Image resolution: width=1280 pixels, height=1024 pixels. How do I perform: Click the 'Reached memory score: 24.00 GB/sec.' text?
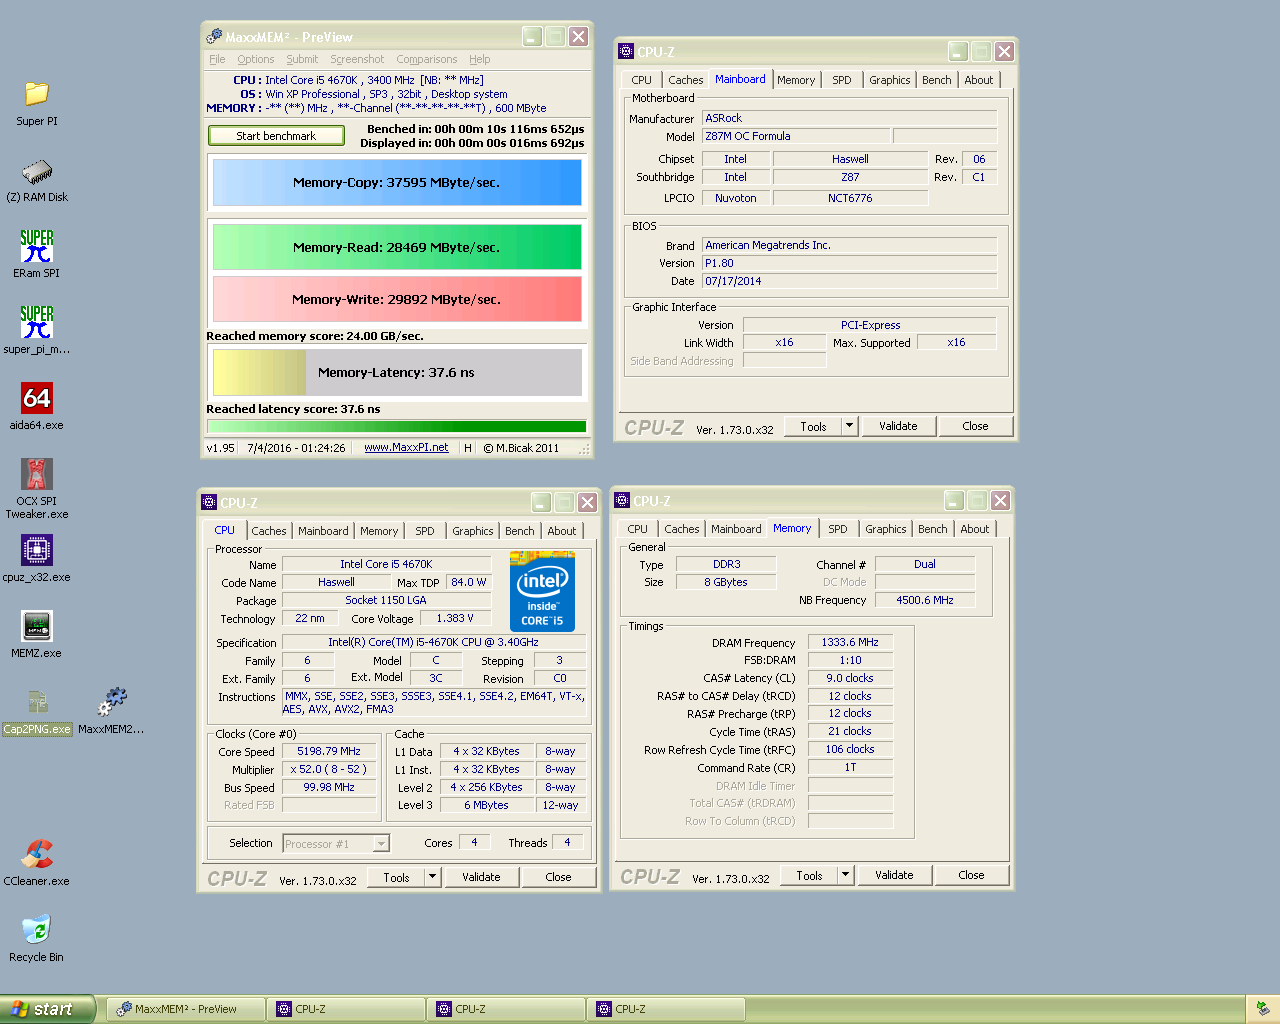(315, 336)
